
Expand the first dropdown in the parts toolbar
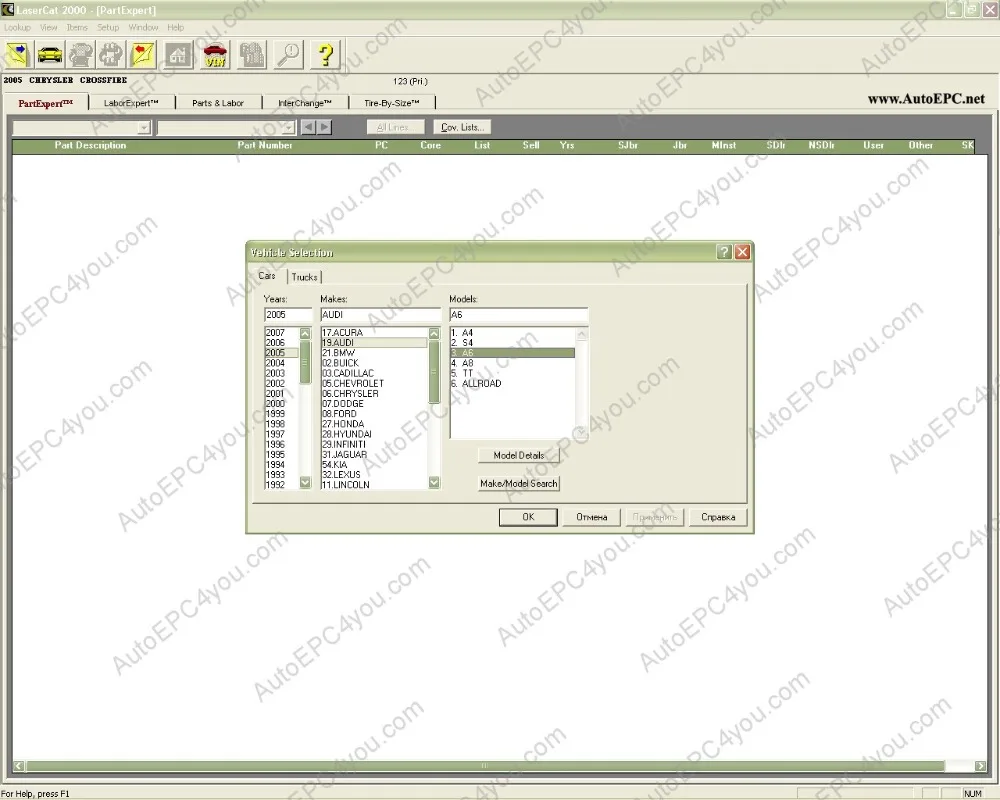pos(143,128)
